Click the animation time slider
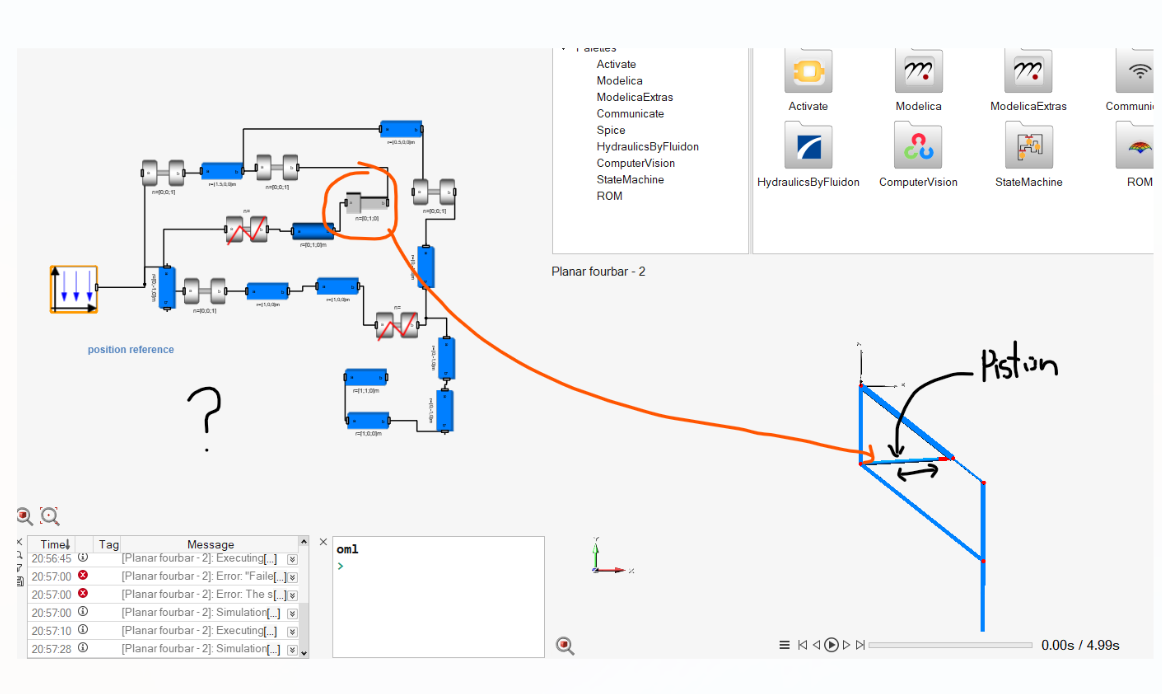 click(x=950, y=645)
